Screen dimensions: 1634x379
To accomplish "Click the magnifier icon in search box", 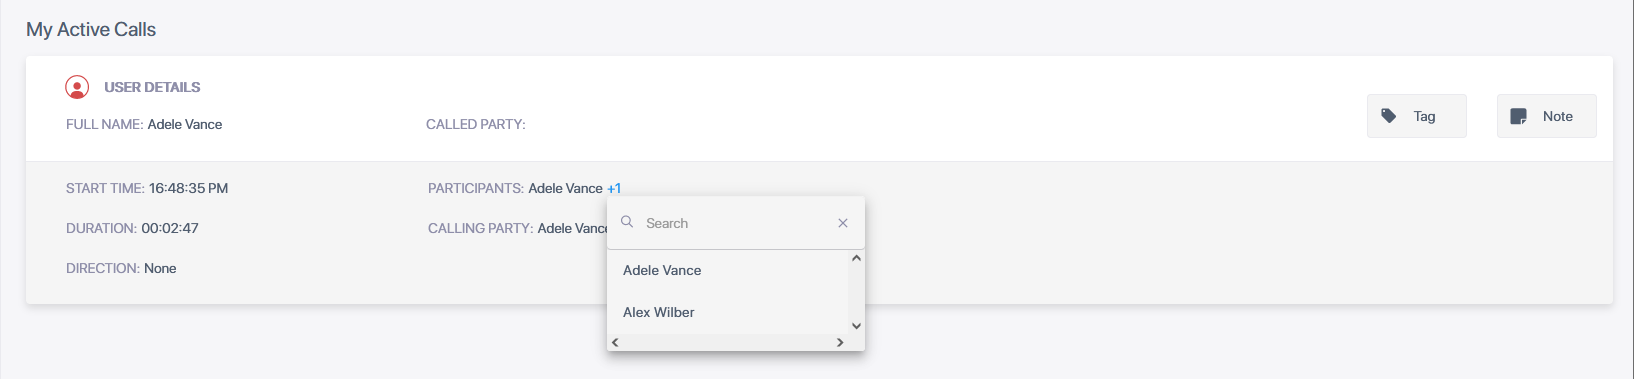I will [x=627, y=222].
